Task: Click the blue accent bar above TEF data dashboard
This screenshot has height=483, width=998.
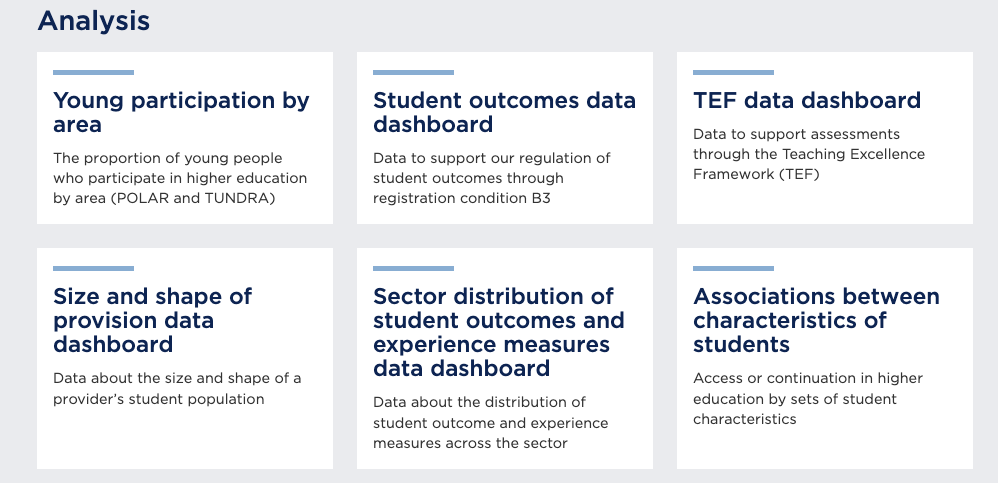Action: 733,73
